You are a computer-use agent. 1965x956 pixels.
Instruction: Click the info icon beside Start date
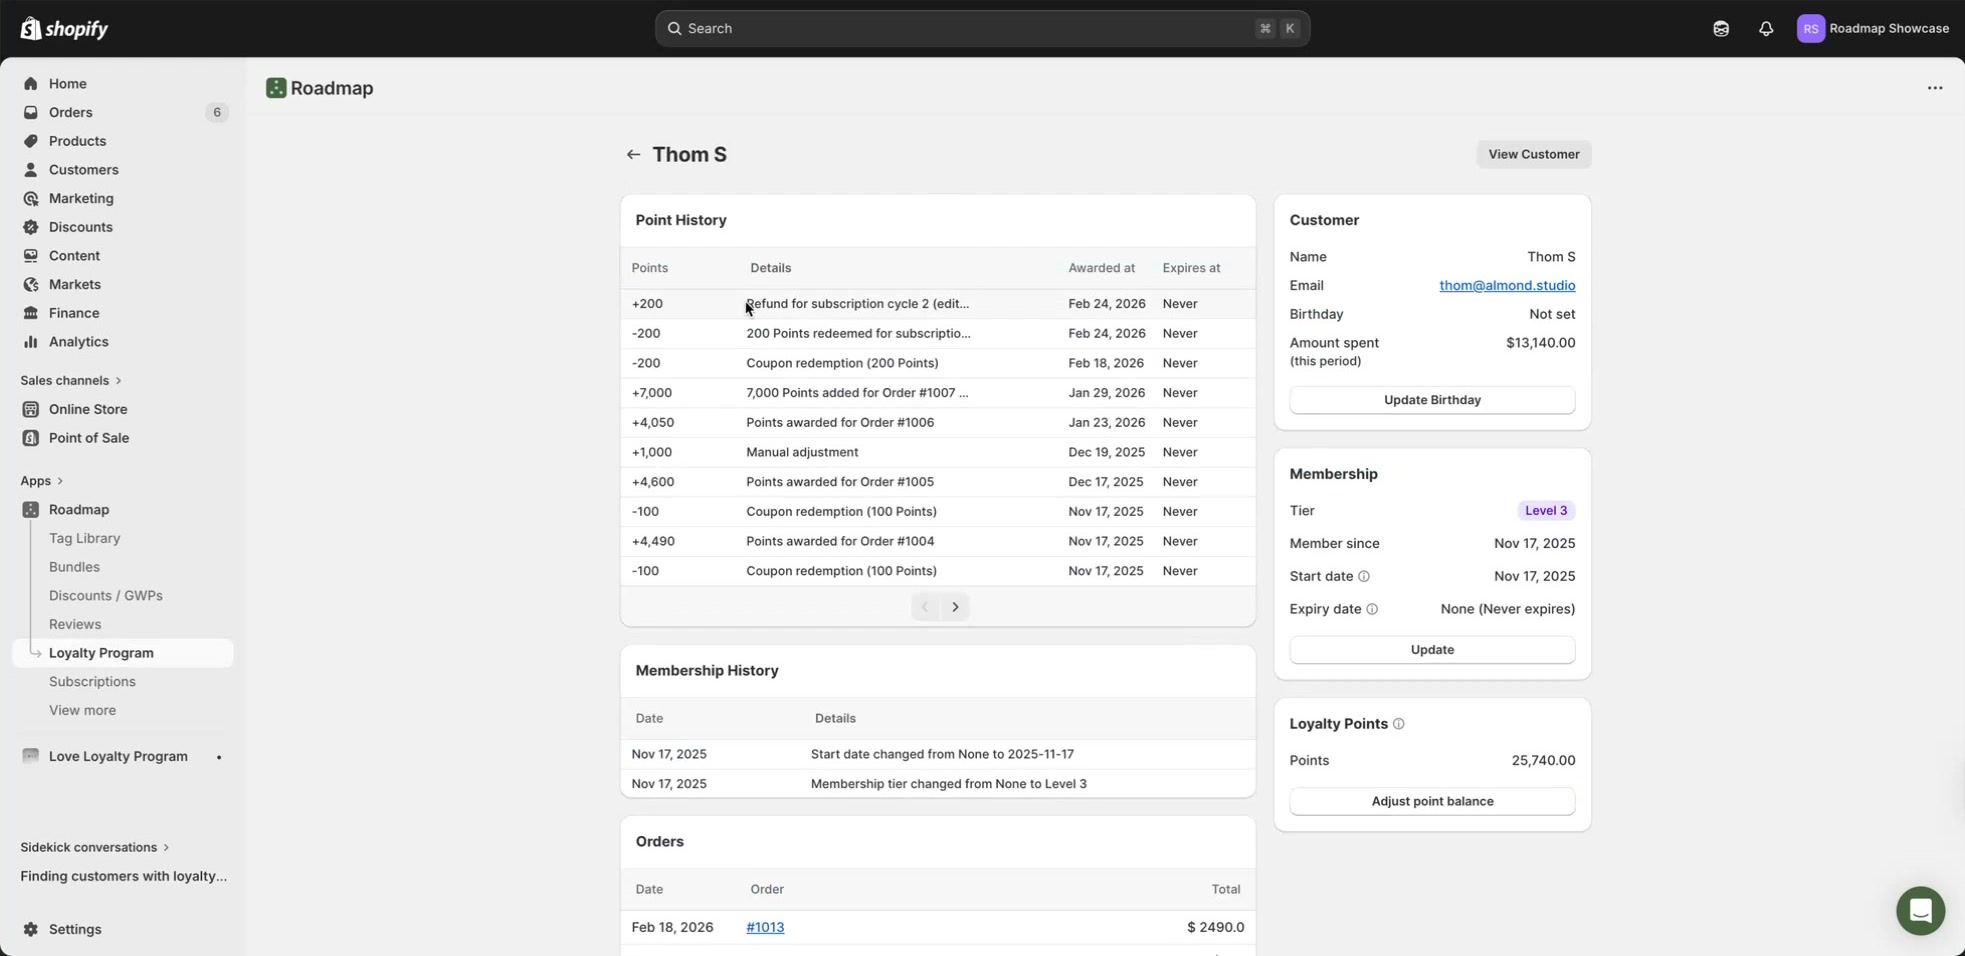pos(1363,576)
